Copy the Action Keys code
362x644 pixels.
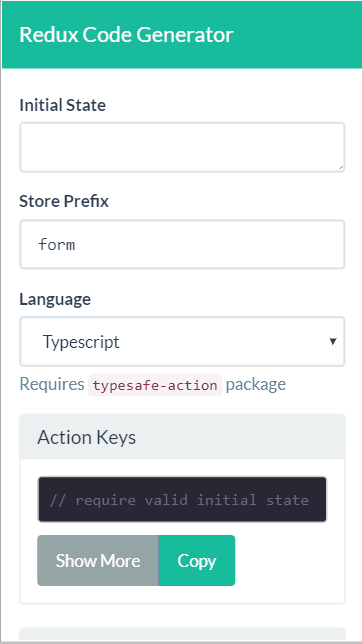pyautogui.click(x=197, y=561)
